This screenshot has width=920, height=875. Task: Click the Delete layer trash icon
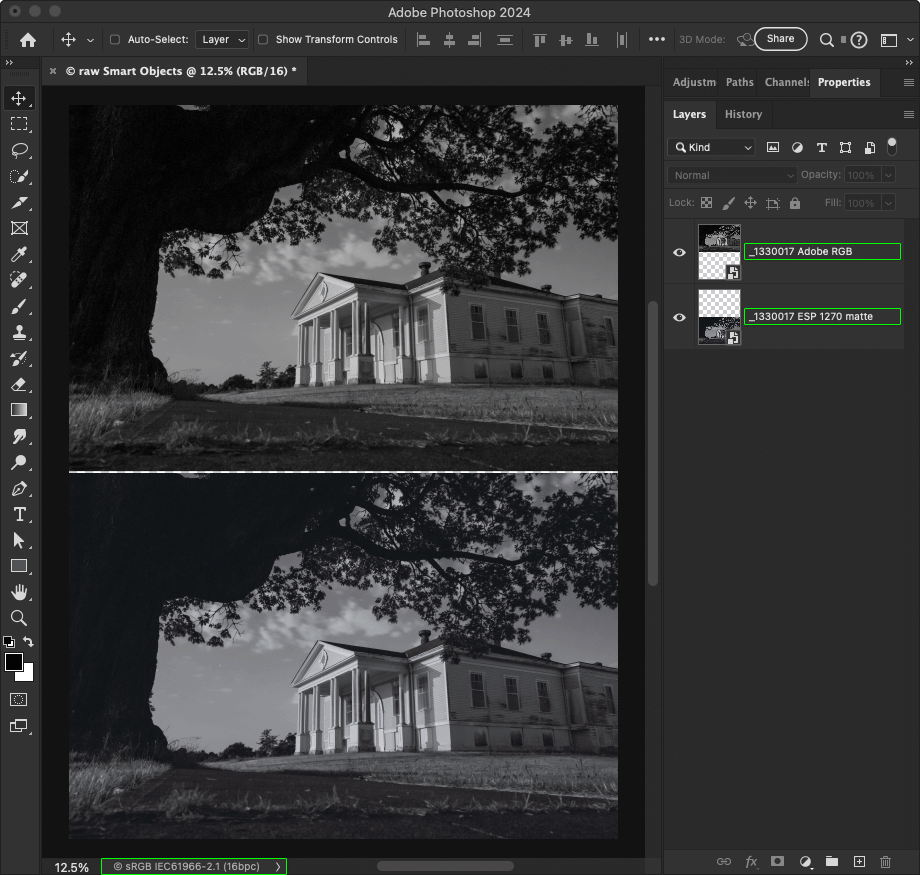click(885, 862)
